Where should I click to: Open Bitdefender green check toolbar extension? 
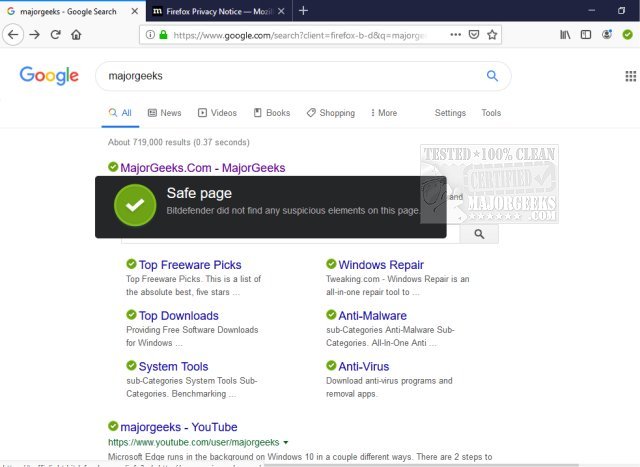(x=628, y=35)
